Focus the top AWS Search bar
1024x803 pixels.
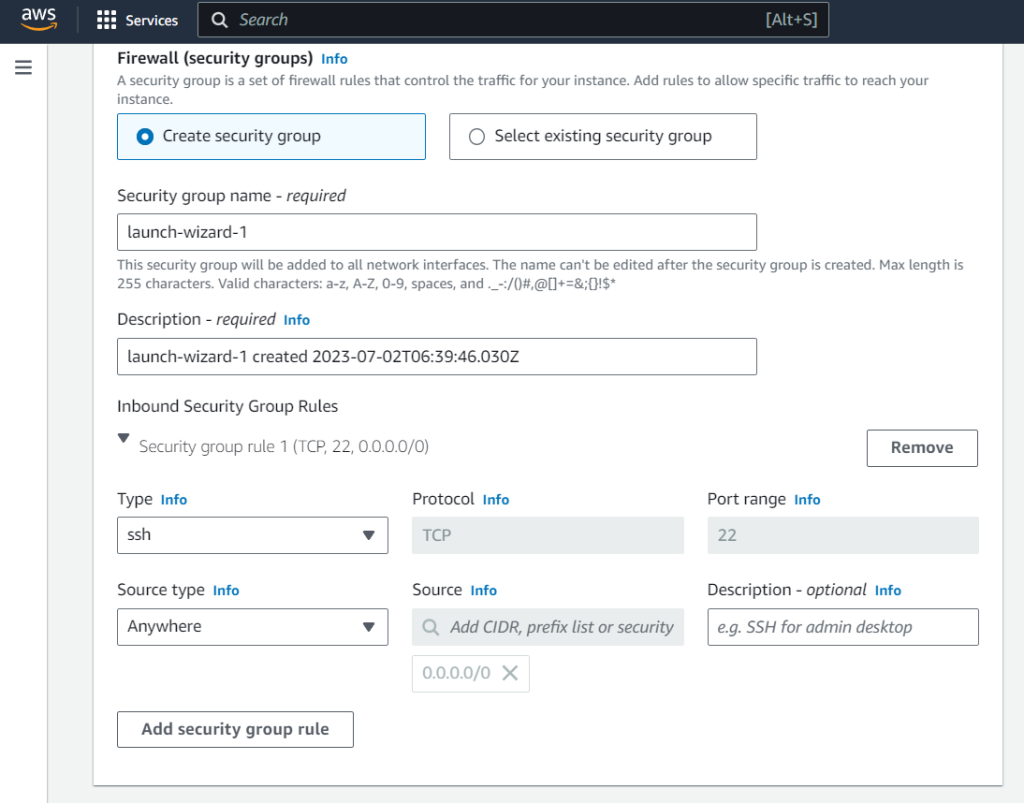500,20
